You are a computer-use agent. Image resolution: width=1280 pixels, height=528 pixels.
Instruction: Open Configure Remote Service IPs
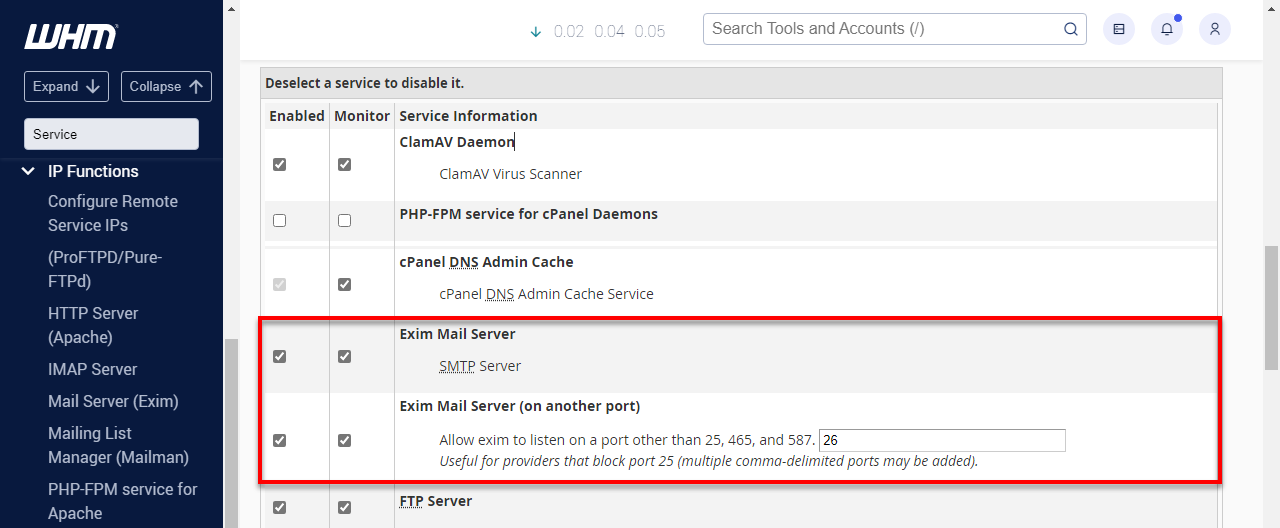pos(113,213)
